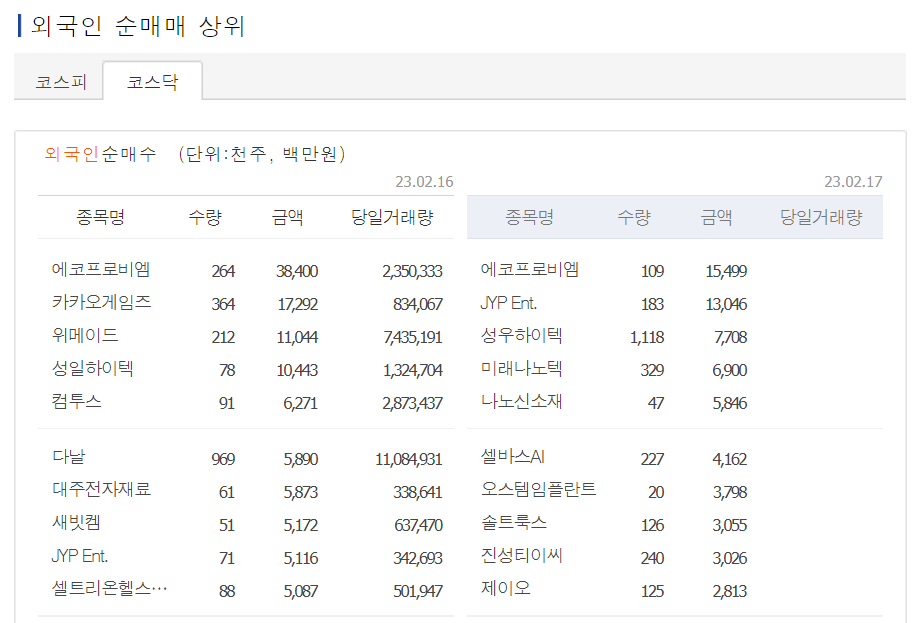Screen dimensions: 915x623
Task: Open 컴투스 stock link
Action: click(x=76, y=401)
